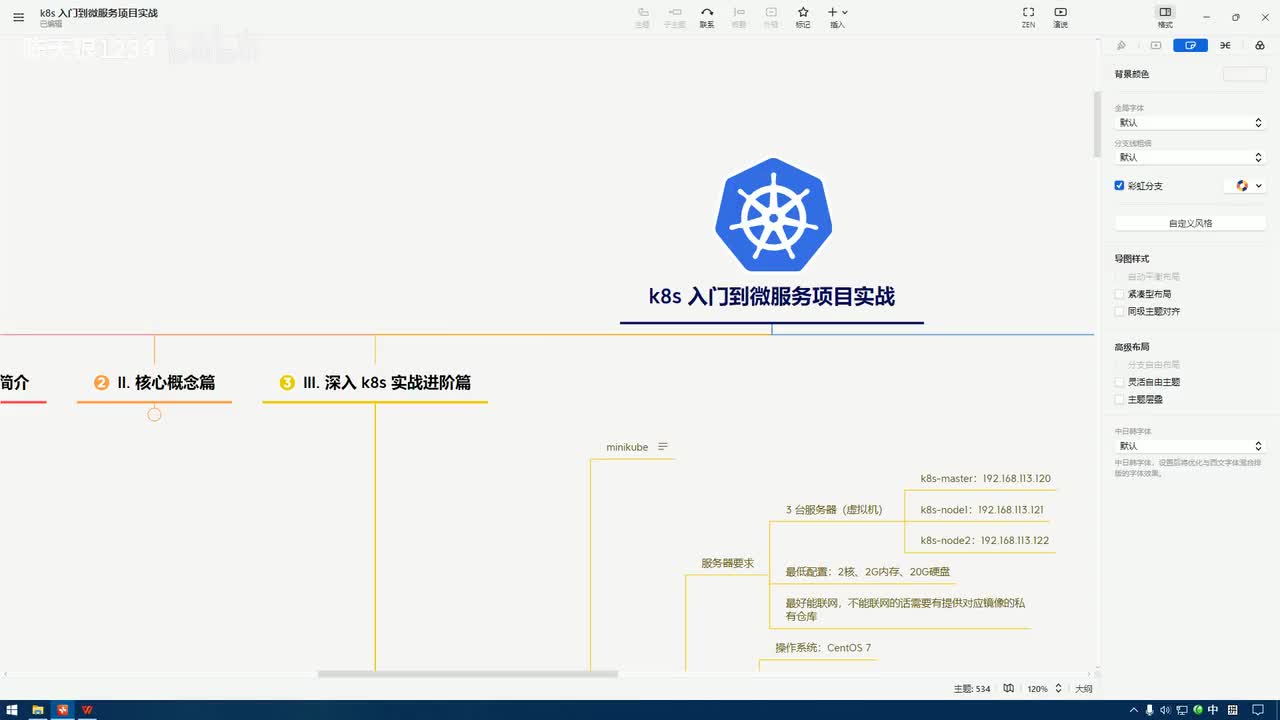Viewport: 1280px width, 720px height.
Task: Switch to the Color theme tab in panel
Action: tap(1259, 45)
